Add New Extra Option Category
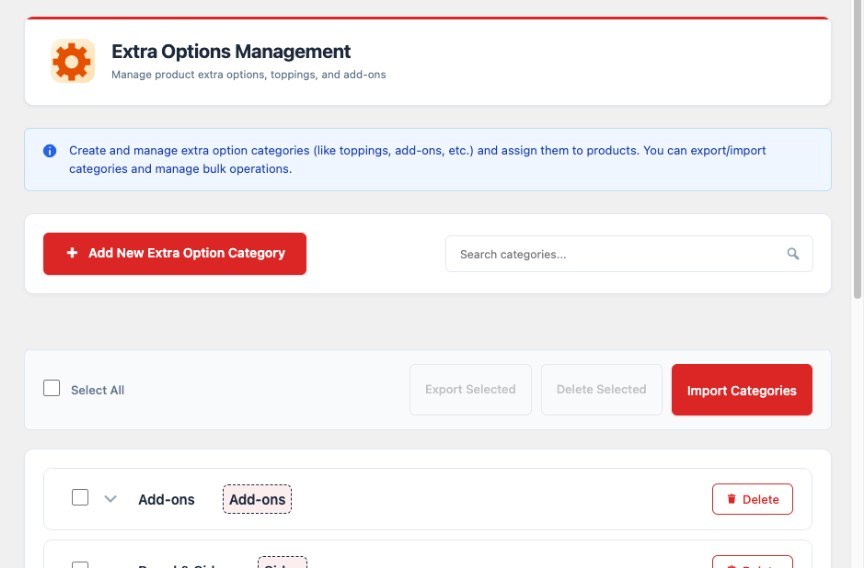 pos(175,253)
